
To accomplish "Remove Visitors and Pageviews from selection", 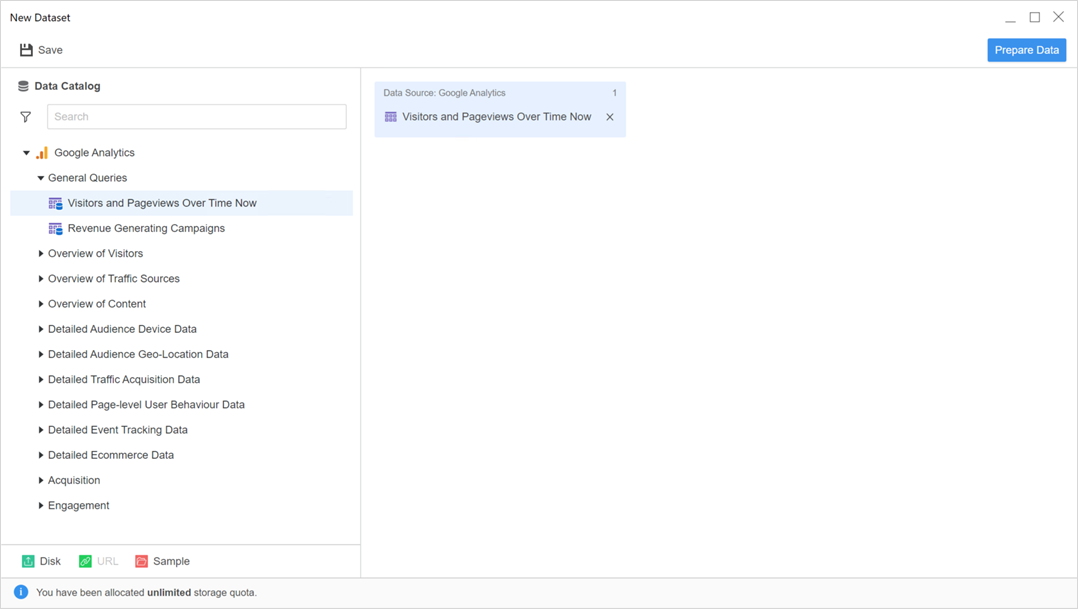I will 610,117.
